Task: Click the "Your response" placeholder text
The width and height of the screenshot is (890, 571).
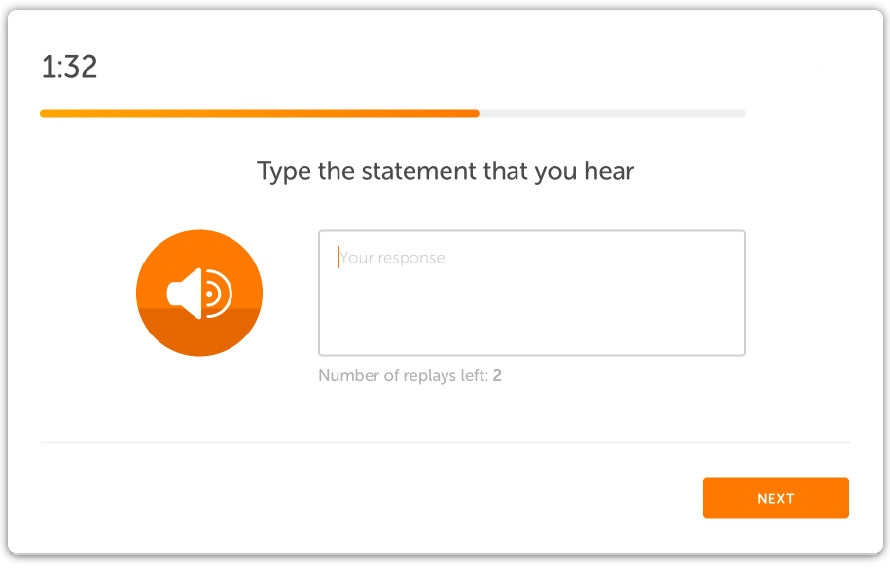Action: pos(392,258)
